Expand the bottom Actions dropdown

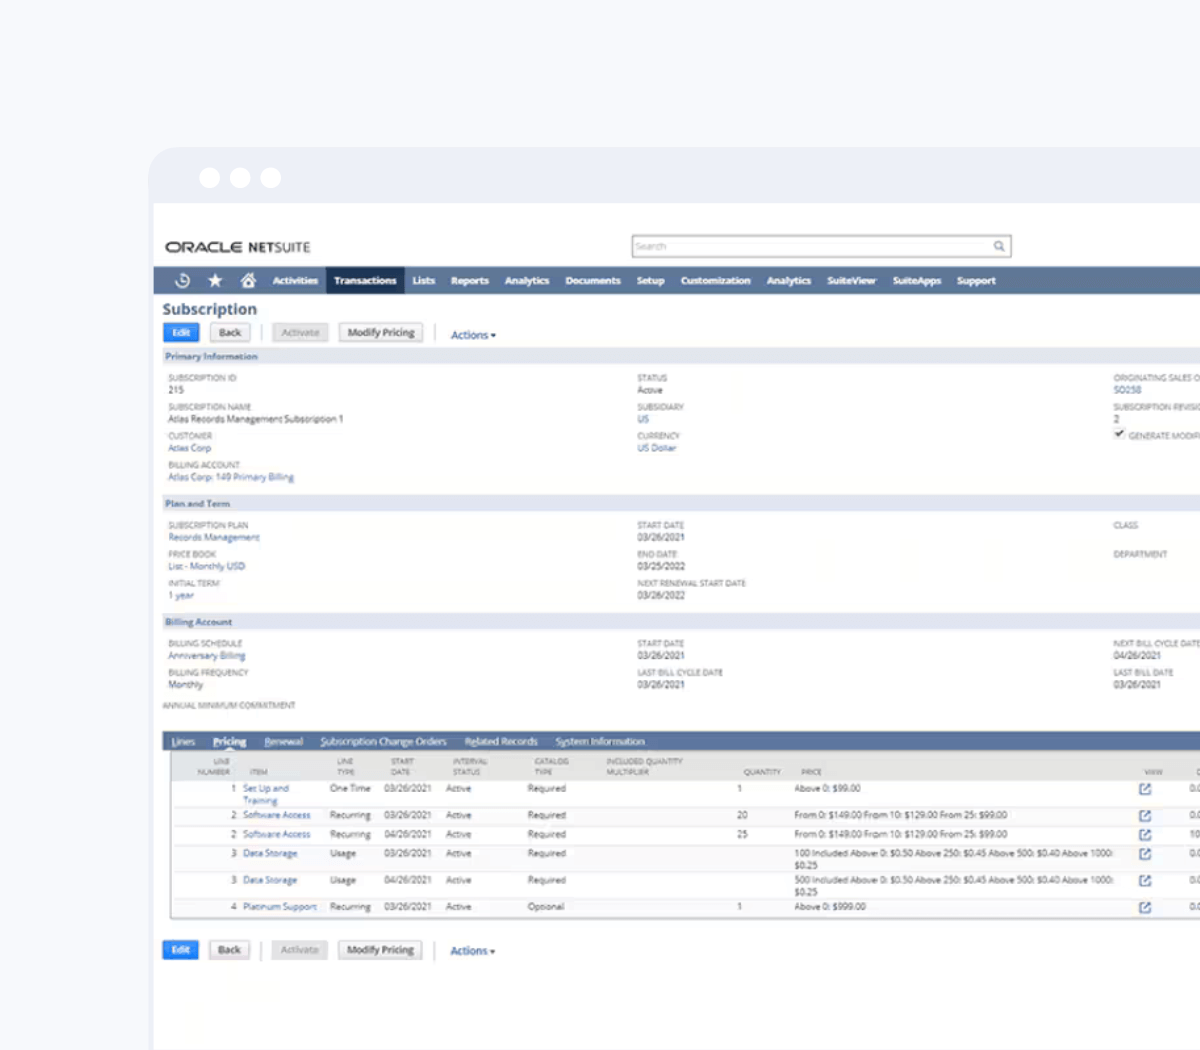coord(472,951)
